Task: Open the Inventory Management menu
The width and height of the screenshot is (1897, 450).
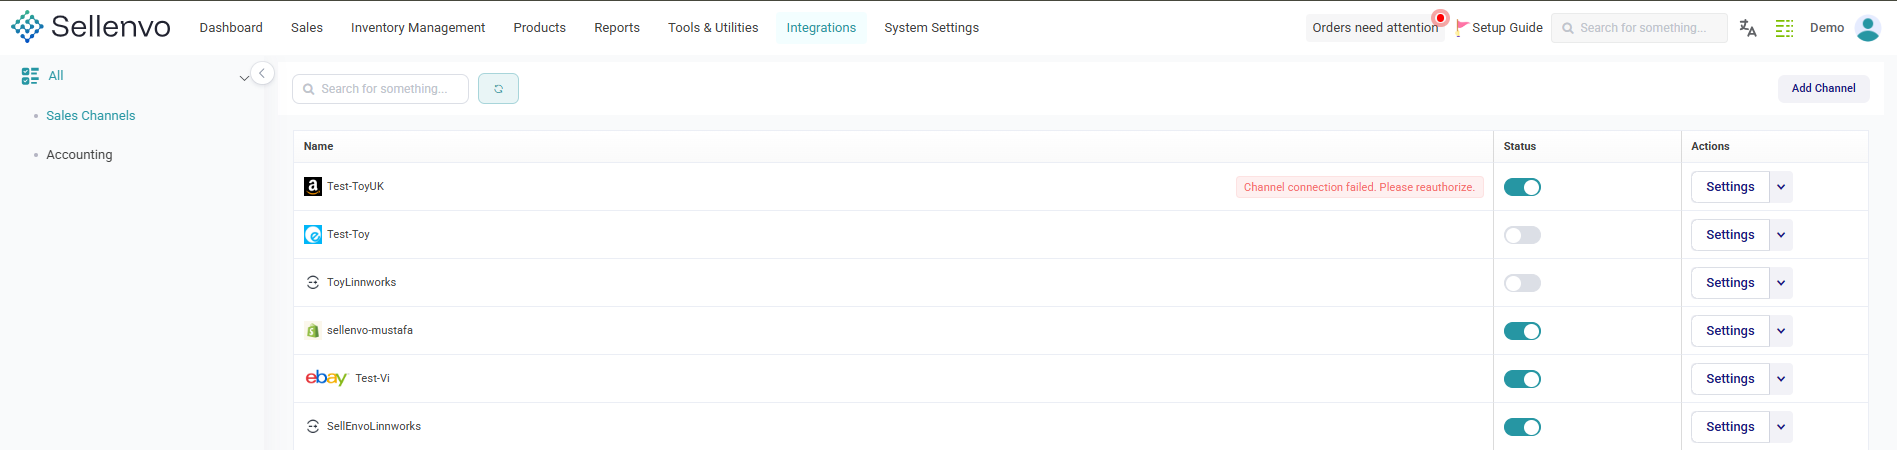Action: pyautogui.click(x=418, y=28)
